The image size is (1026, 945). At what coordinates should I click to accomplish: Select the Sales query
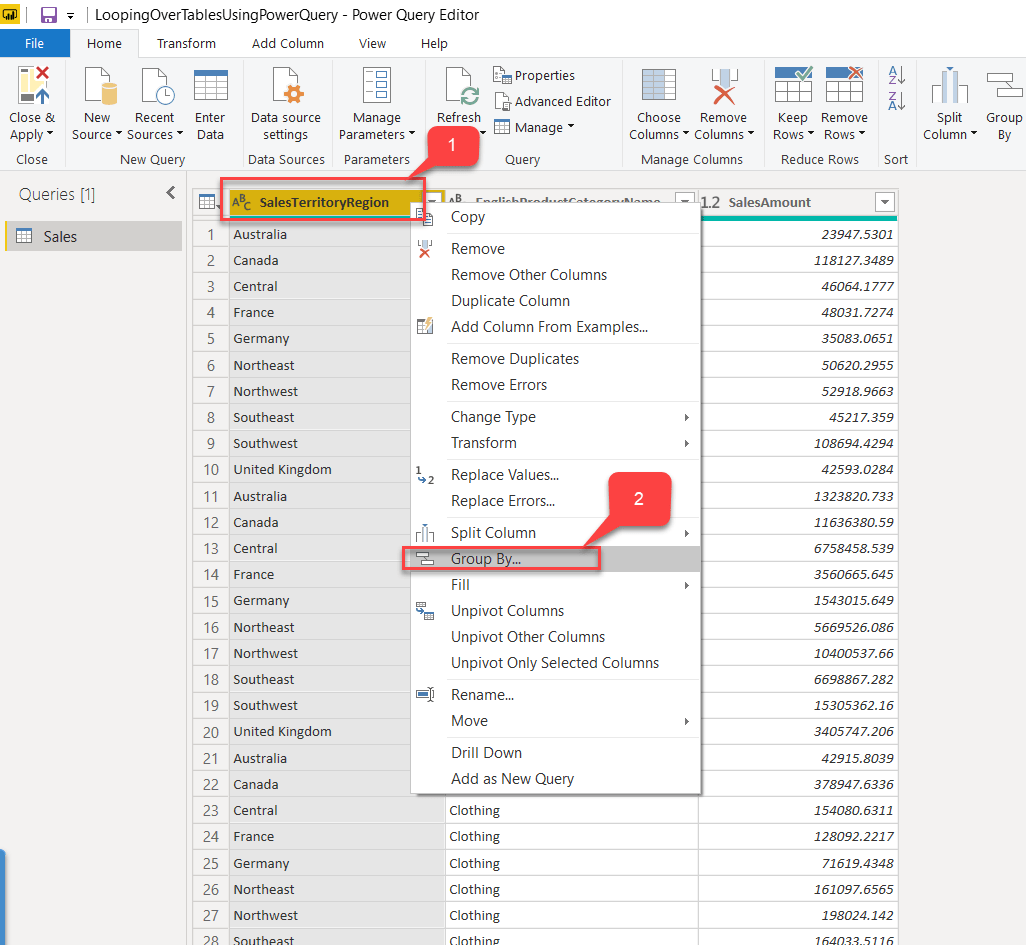pos(60,237)
